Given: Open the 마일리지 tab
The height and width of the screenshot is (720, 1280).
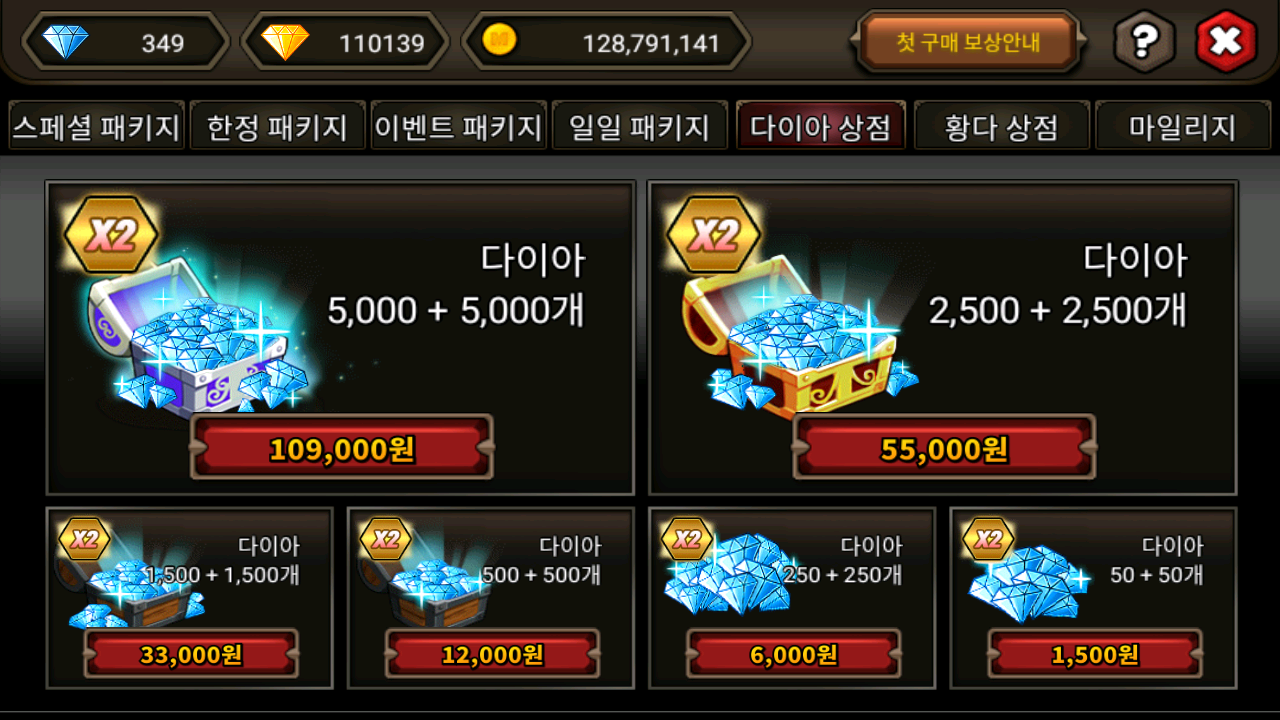Looking at the screenshot, I should pos(1183,127).
